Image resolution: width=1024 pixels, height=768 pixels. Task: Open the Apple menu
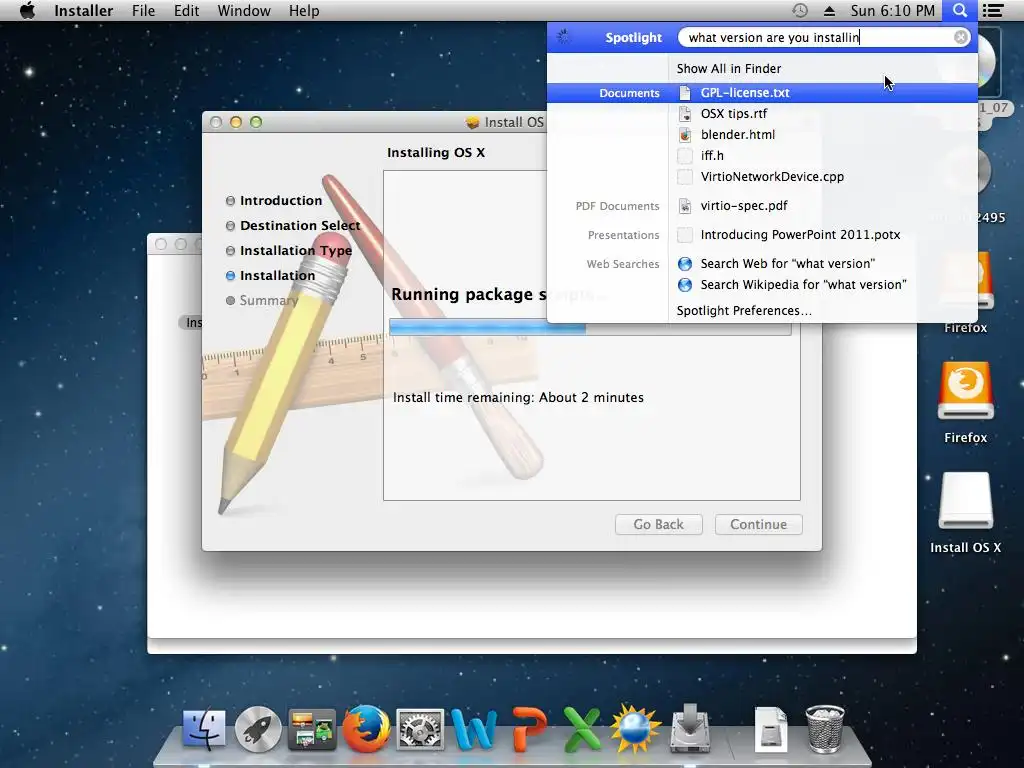(x=27, y=10)
